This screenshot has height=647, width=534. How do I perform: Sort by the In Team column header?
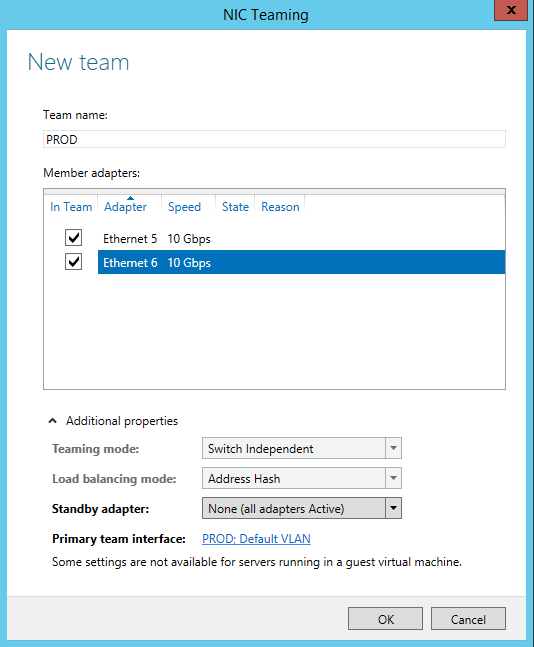[71, 206]
